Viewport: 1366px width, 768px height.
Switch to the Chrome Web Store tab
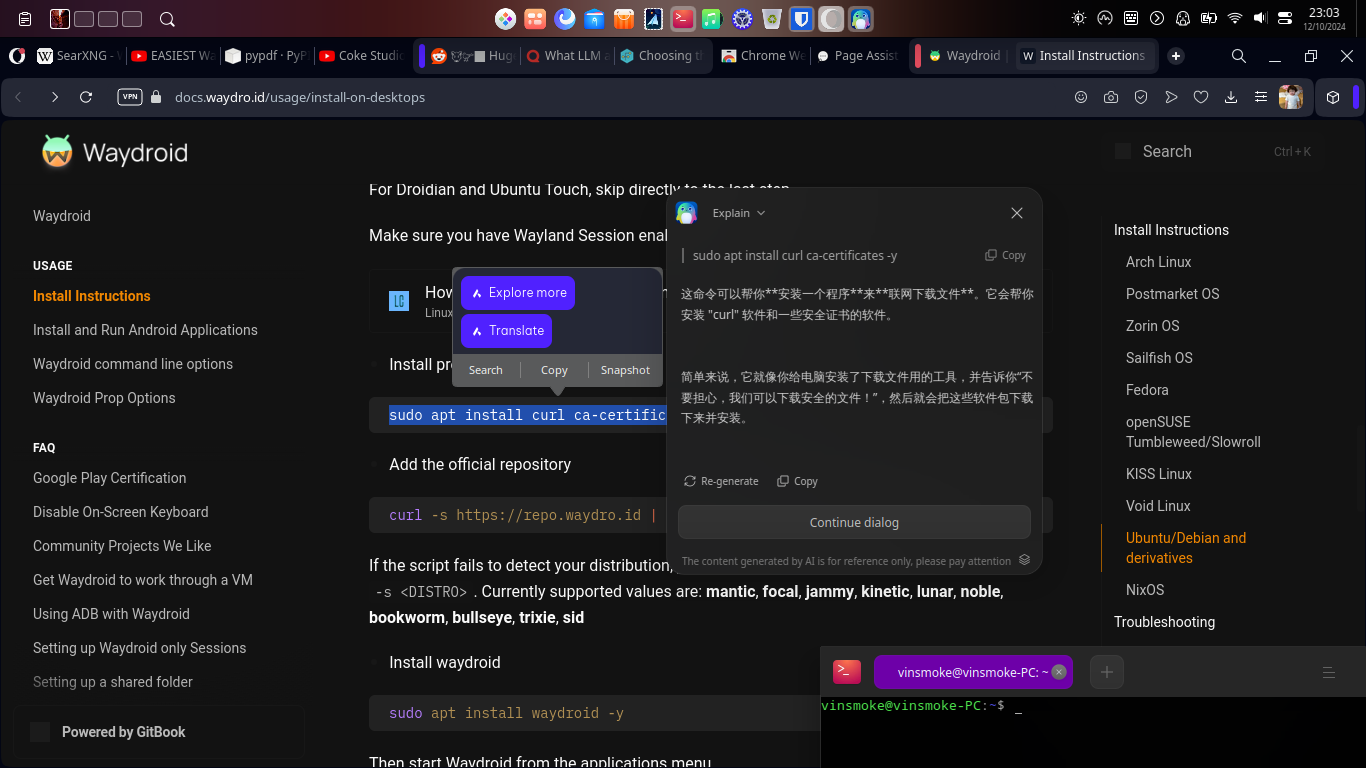[762, 56]
